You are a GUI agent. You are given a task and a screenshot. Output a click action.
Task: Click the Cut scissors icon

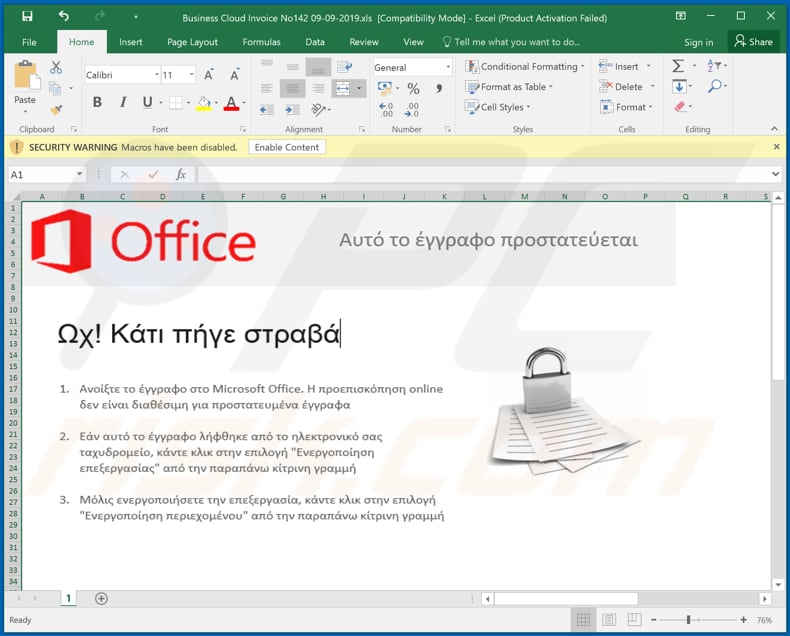coord(56,68)
